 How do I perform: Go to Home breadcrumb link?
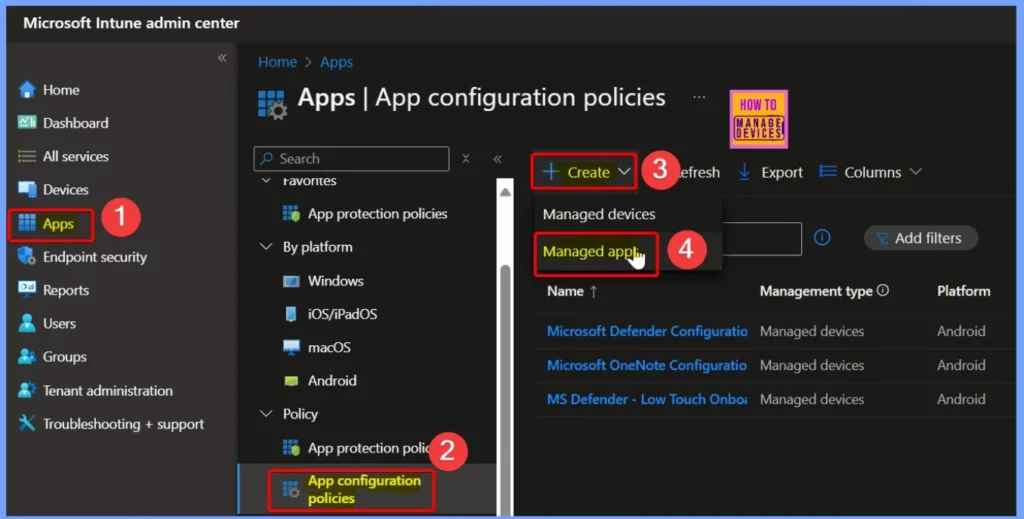click(278, 62)
